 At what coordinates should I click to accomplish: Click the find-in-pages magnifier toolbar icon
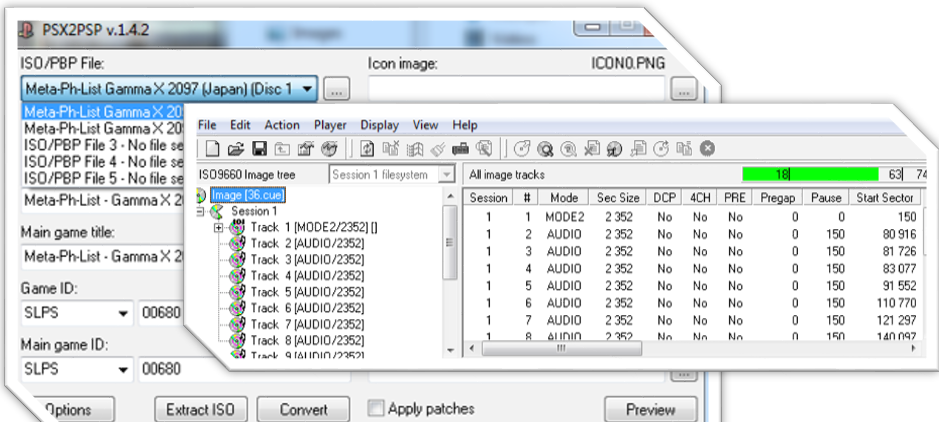(483, 148)
